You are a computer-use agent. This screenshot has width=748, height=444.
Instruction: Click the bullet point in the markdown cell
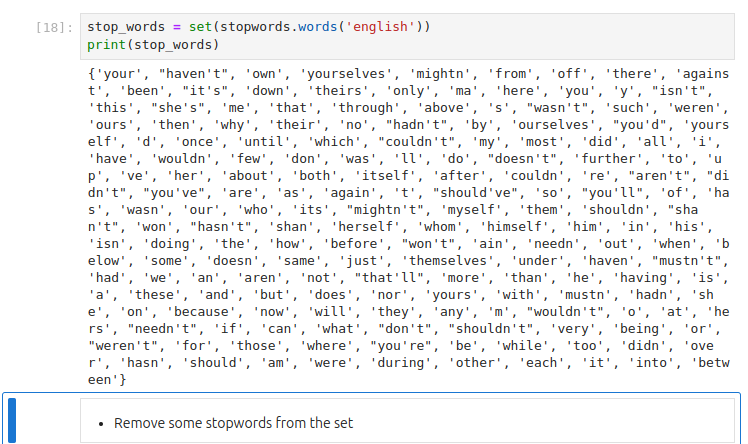101,424
